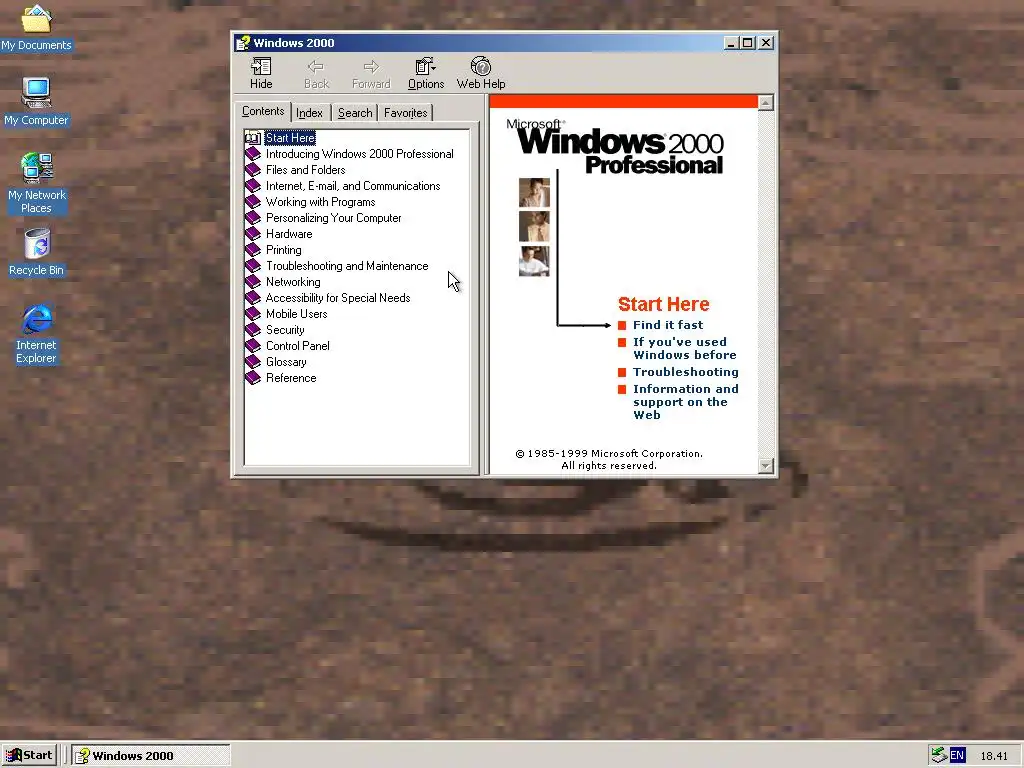Open Web Help from the toolbar
Screen dimensions: 1024x768
[x=481, y=73]
